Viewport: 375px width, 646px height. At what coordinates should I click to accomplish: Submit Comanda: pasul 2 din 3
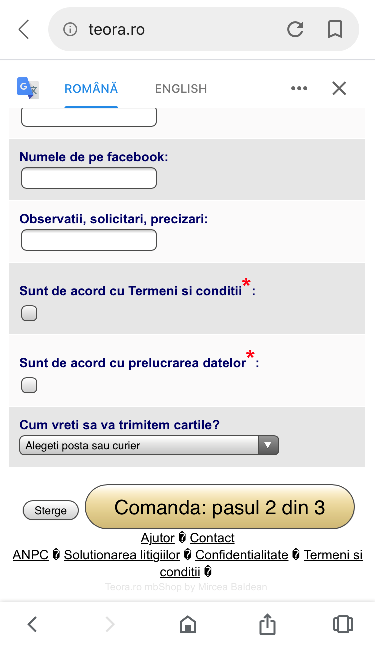click(220, 507)
